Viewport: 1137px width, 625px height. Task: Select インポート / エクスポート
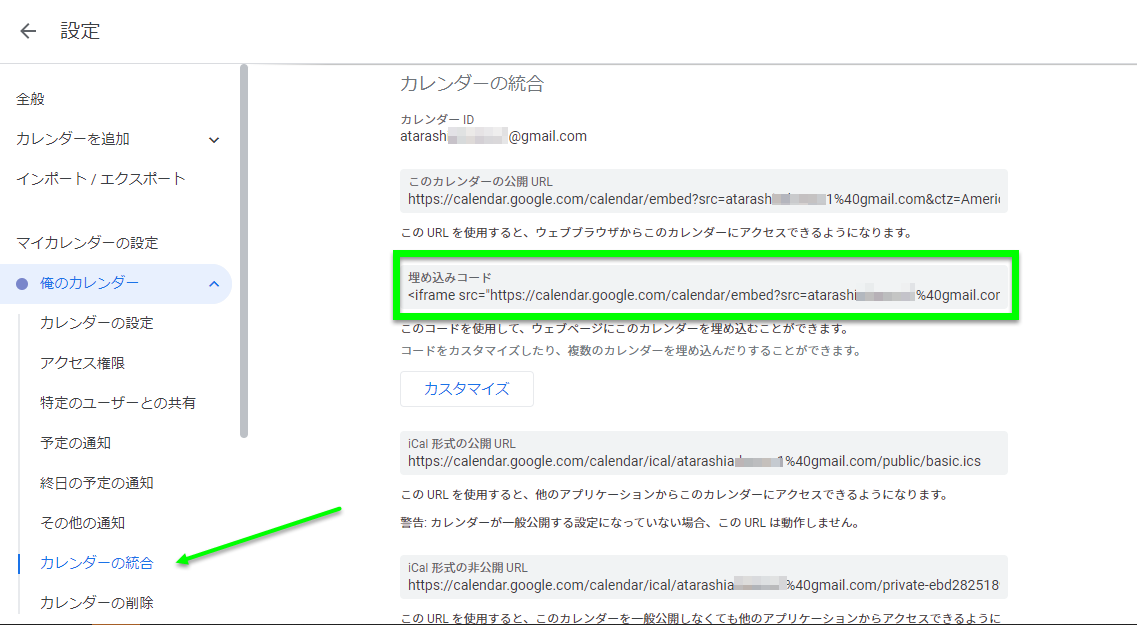click(x=101, y=179)
